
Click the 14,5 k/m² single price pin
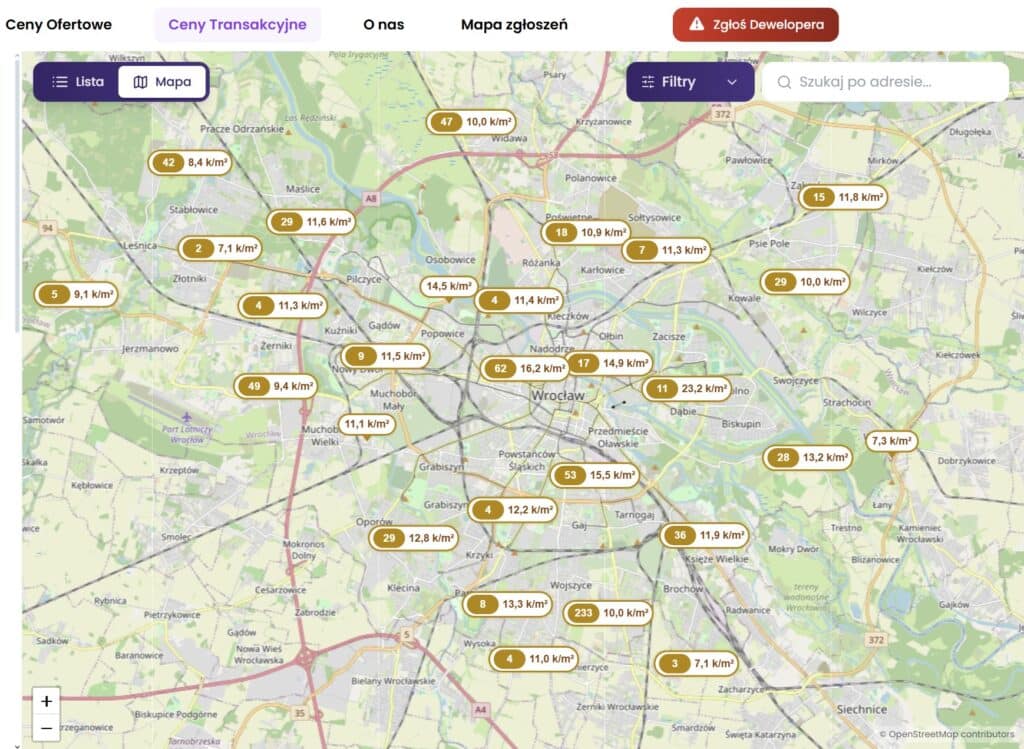pos(449,286)
